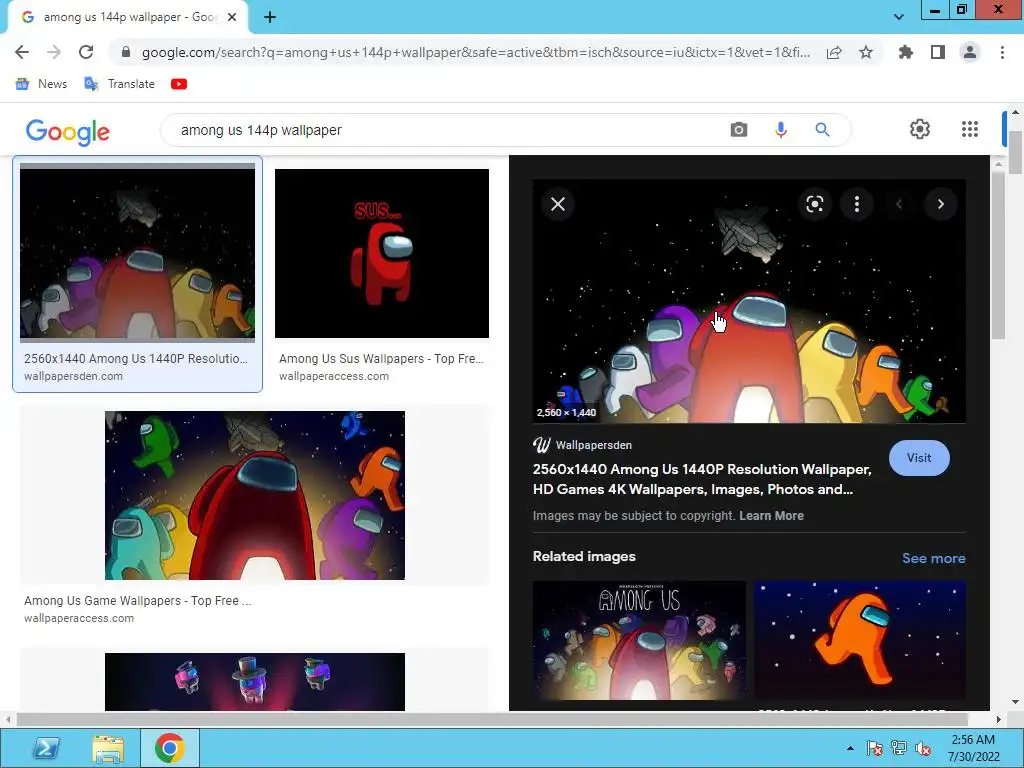Go to previous image in preview
This screenshot has width=1024, height=768.
[x=899, y=204]
